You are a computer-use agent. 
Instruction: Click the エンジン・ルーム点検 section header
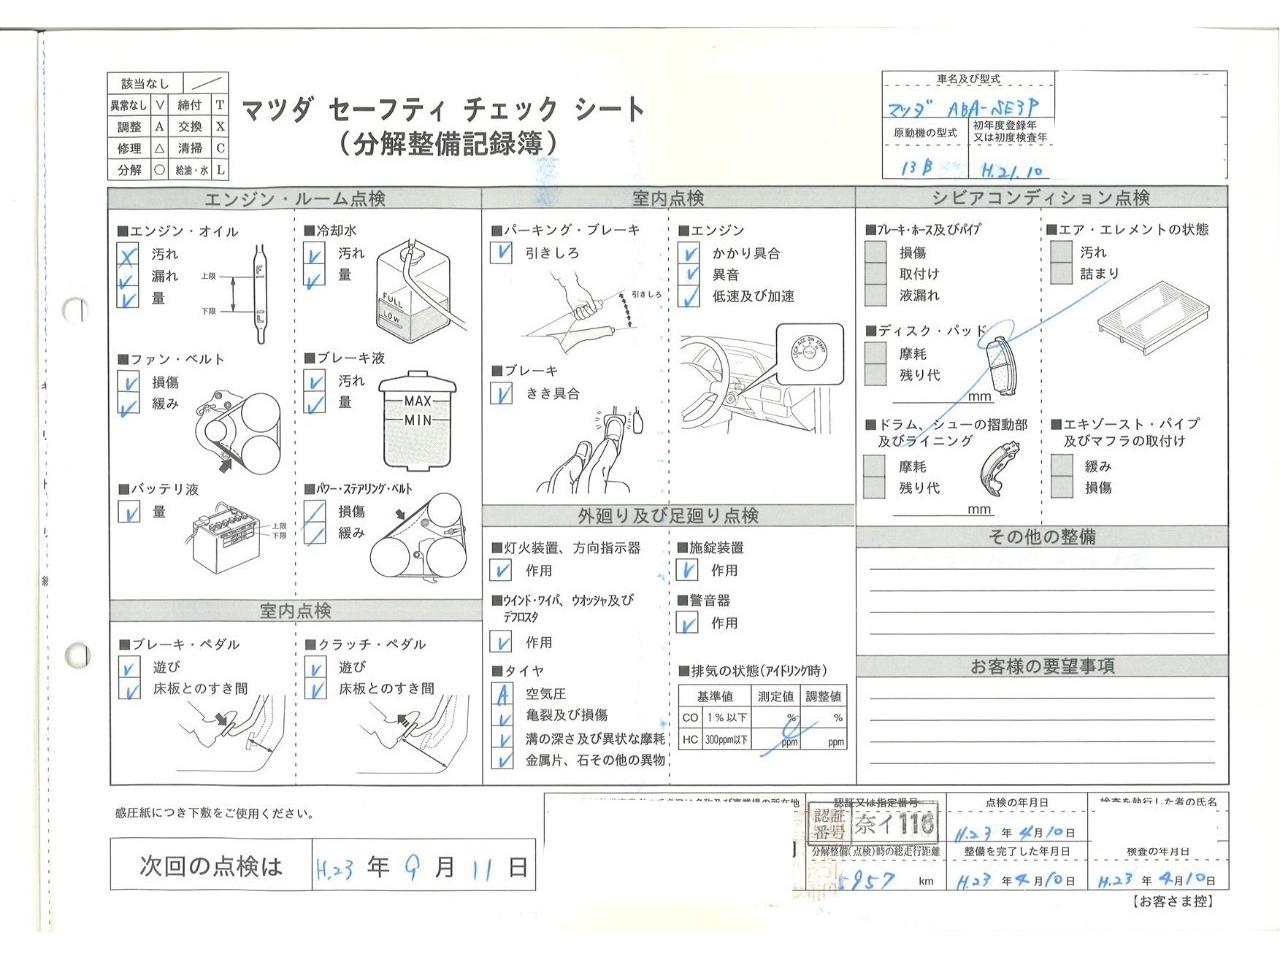point(295,199)
